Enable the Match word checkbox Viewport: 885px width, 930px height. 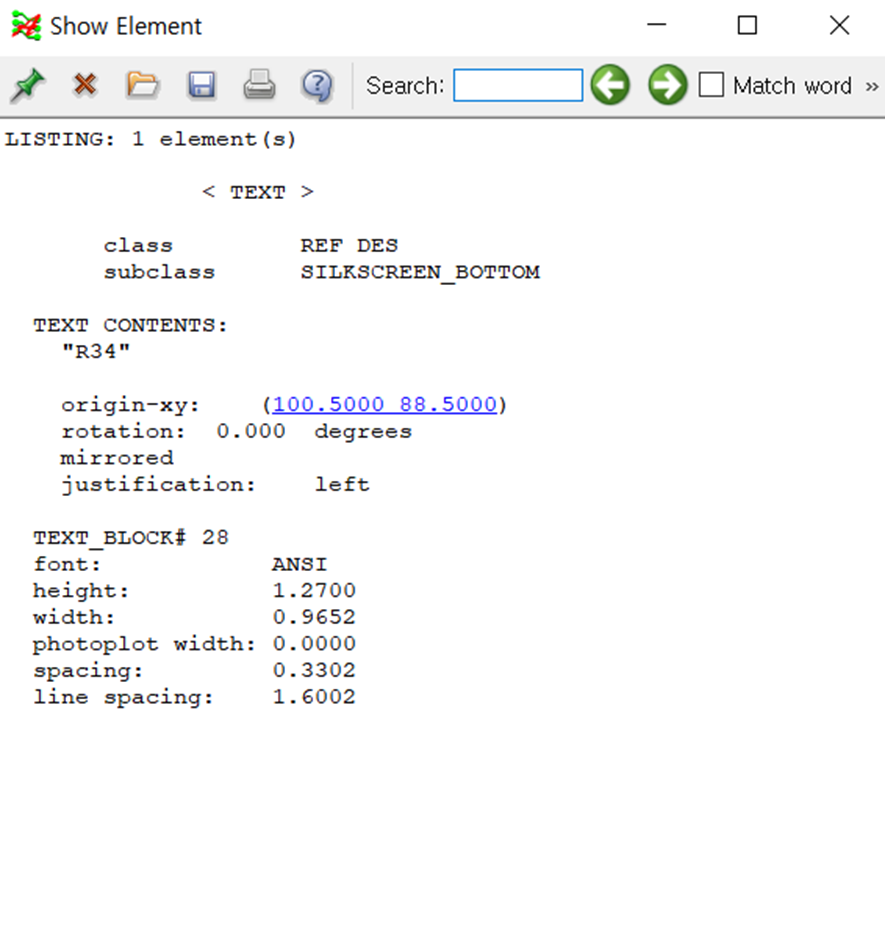(x=711, y=85)
